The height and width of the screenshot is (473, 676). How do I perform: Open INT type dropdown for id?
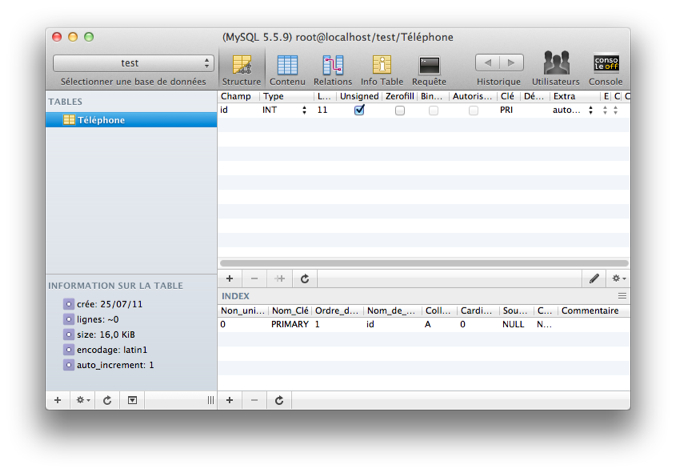[x=304, y=110]
